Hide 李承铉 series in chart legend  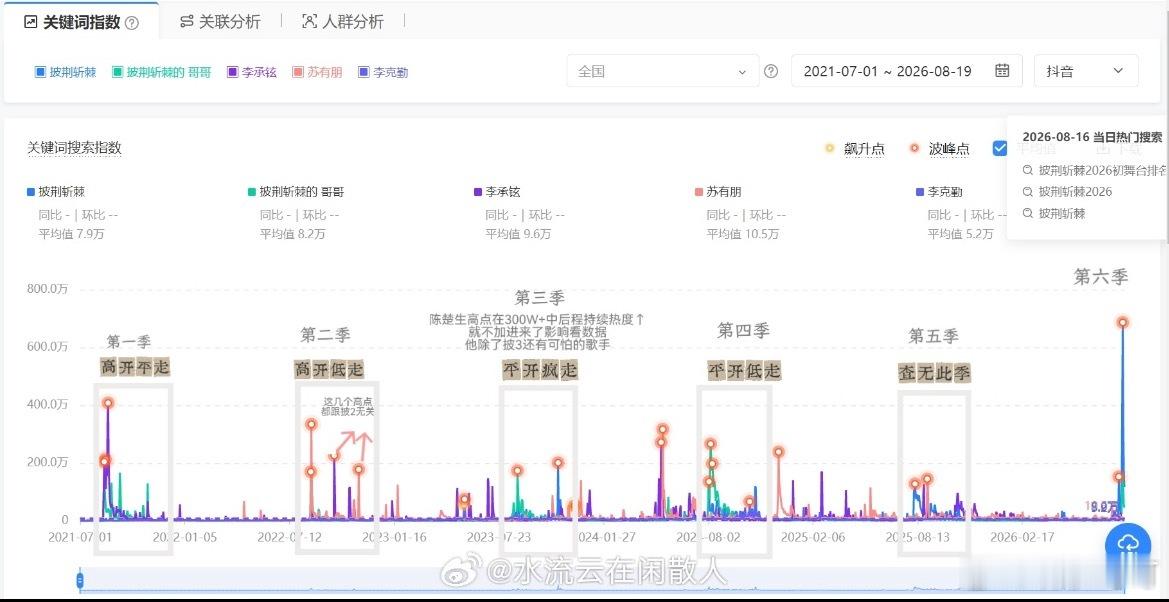[x=497, y=192]
